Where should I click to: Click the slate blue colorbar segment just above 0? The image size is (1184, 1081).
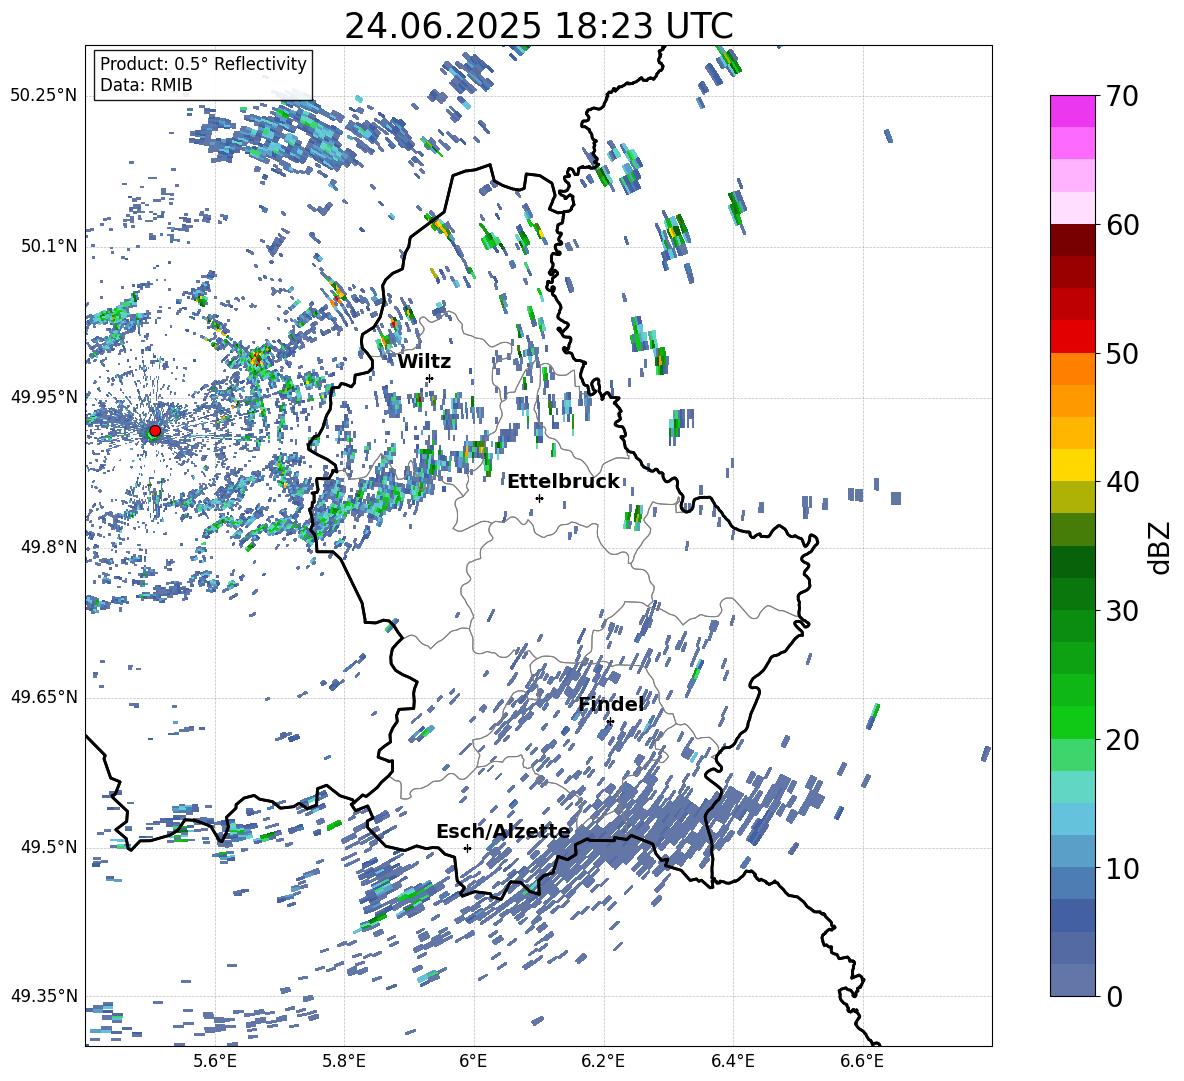1072,979
